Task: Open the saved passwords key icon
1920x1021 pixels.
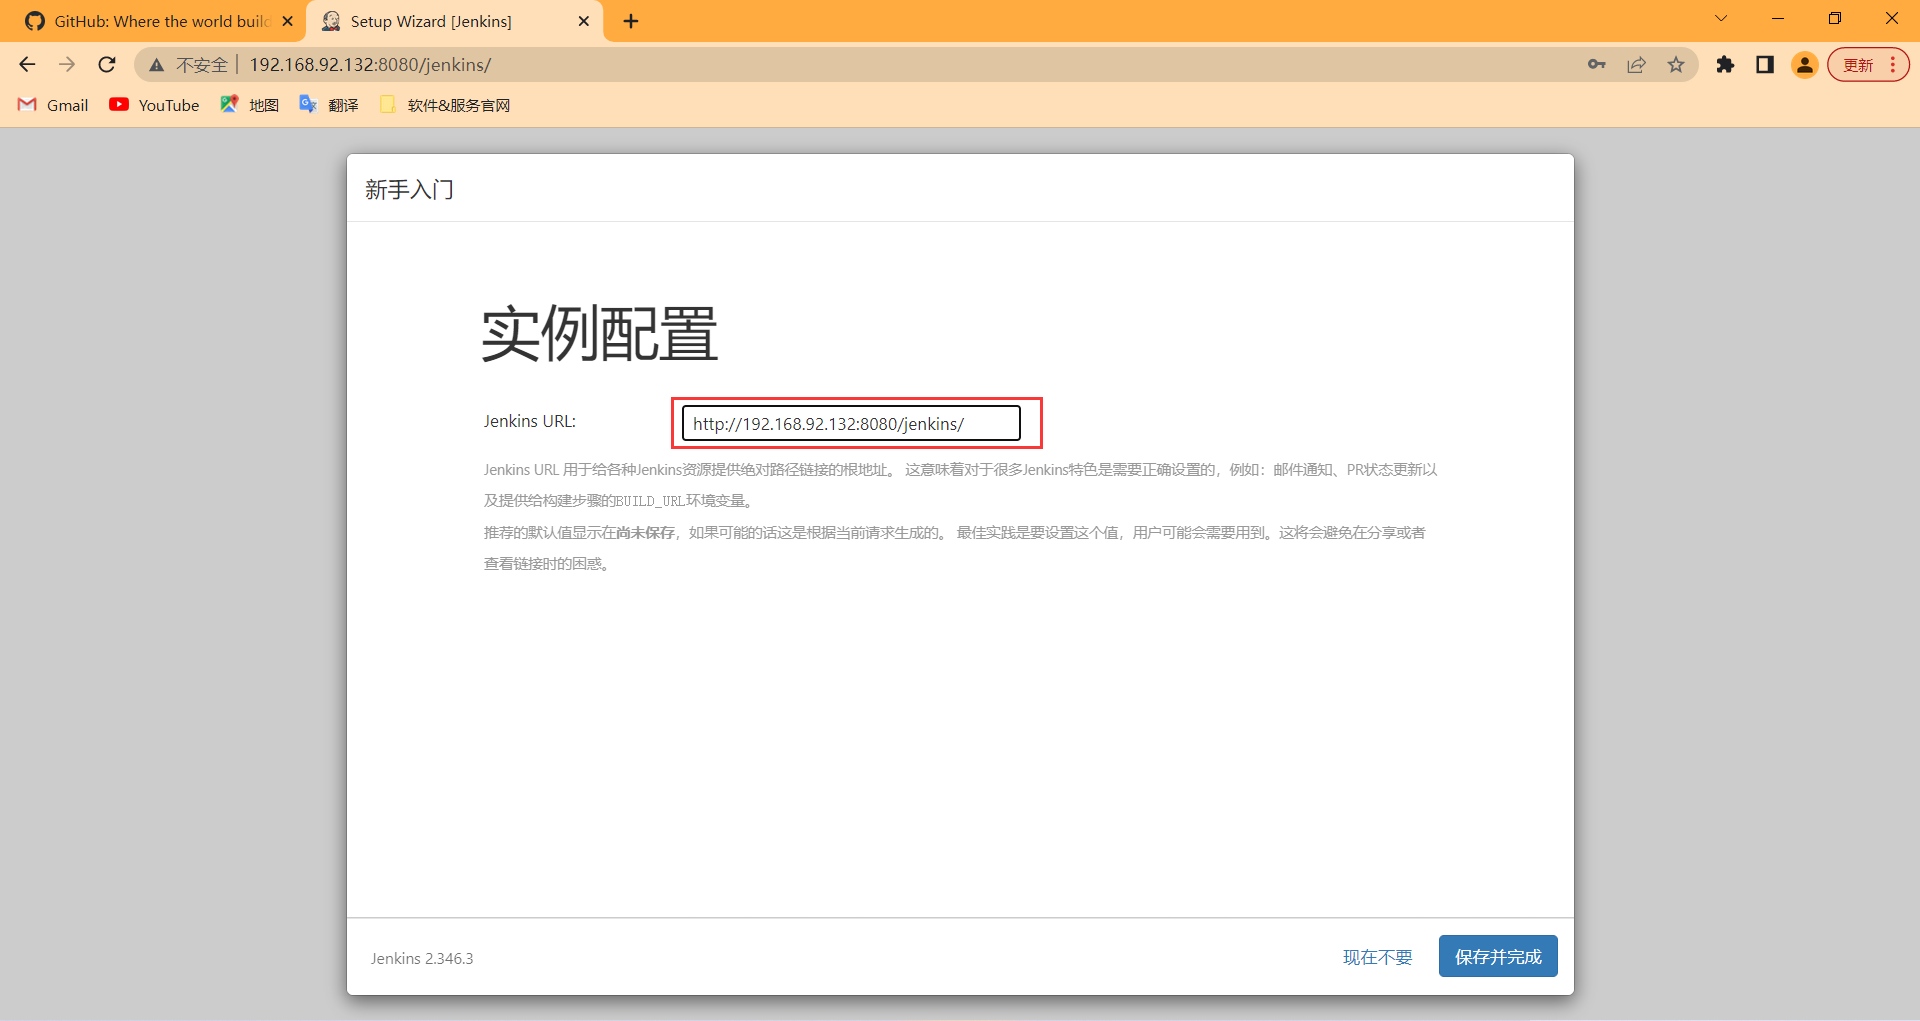Action: [x=1597, y=65]
